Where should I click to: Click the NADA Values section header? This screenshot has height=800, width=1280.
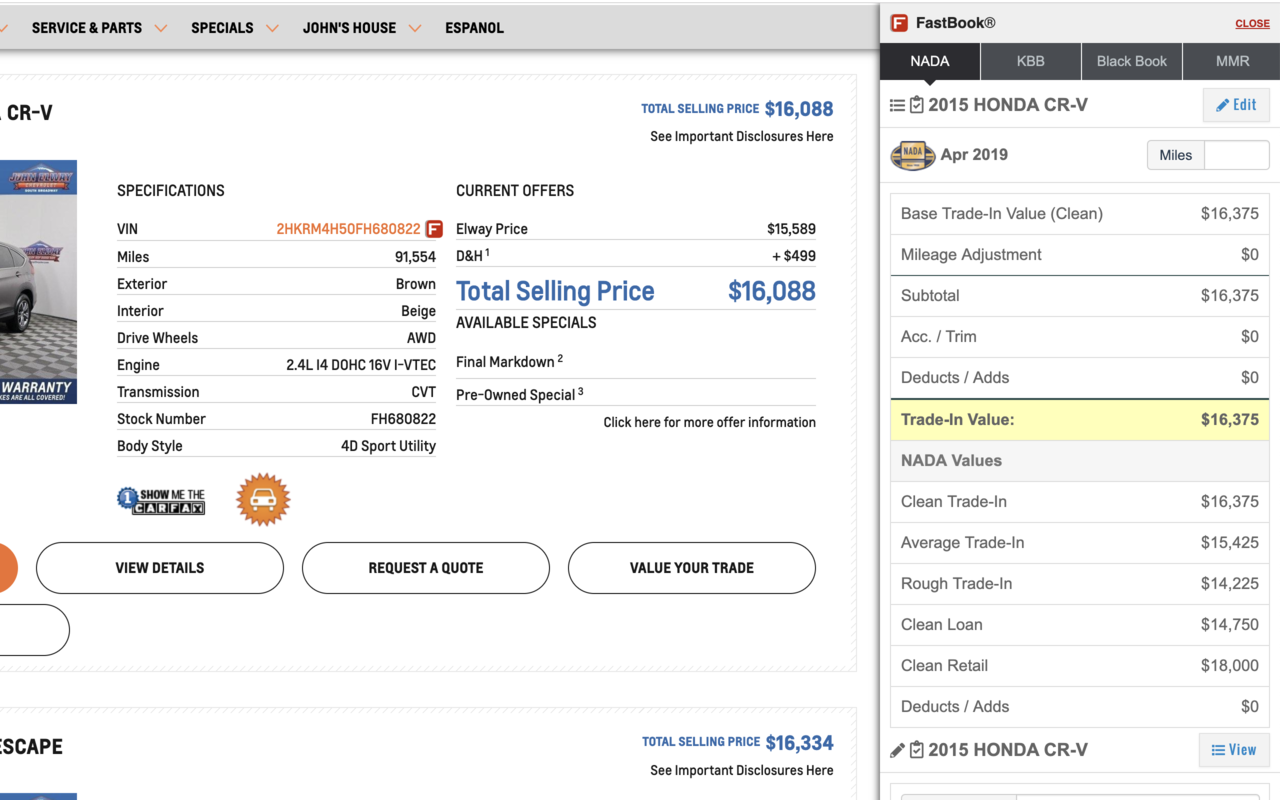pyautogui.click(x=1080, y=461)
